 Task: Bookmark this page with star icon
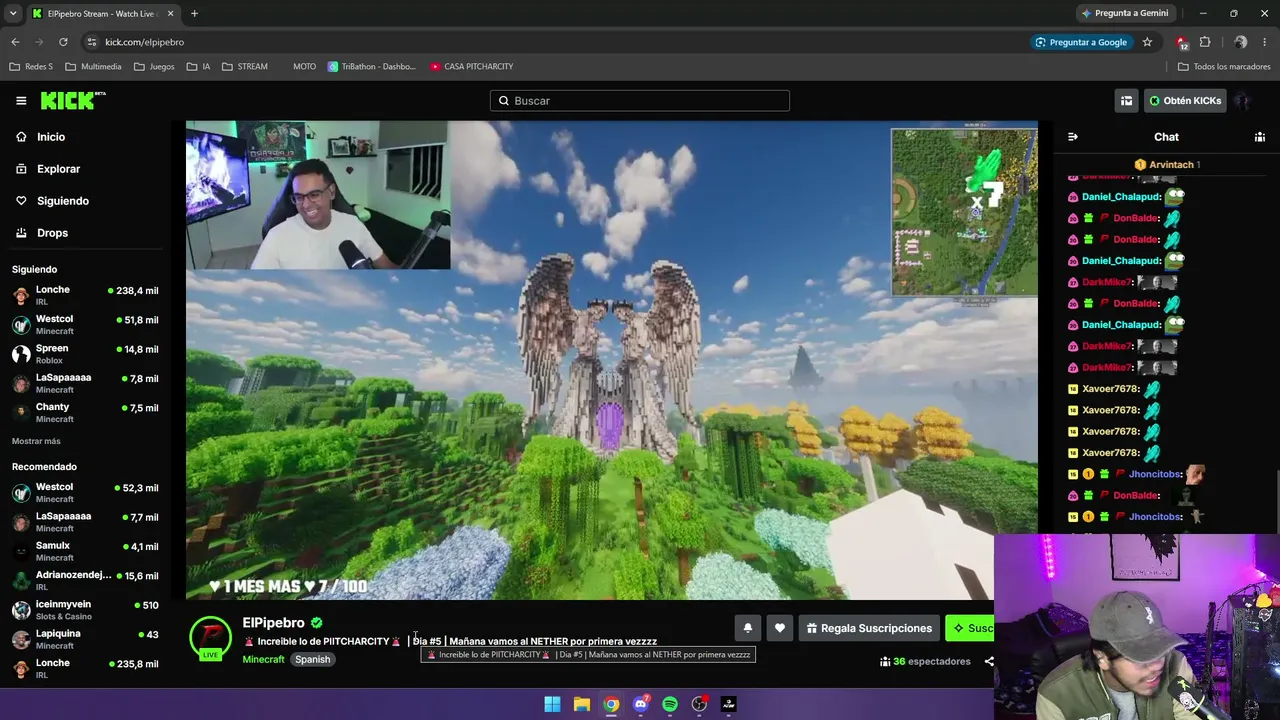1147,42
